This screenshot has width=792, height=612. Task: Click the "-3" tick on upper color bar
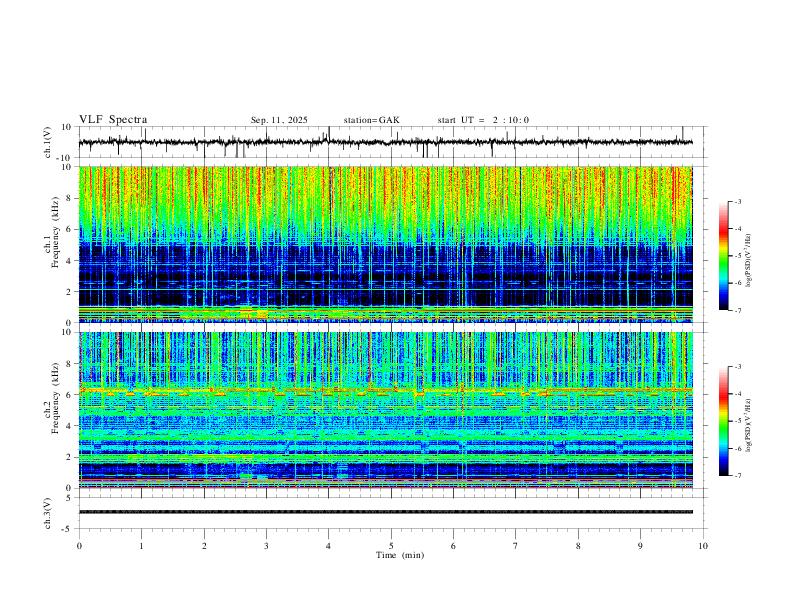click(737, 201)
